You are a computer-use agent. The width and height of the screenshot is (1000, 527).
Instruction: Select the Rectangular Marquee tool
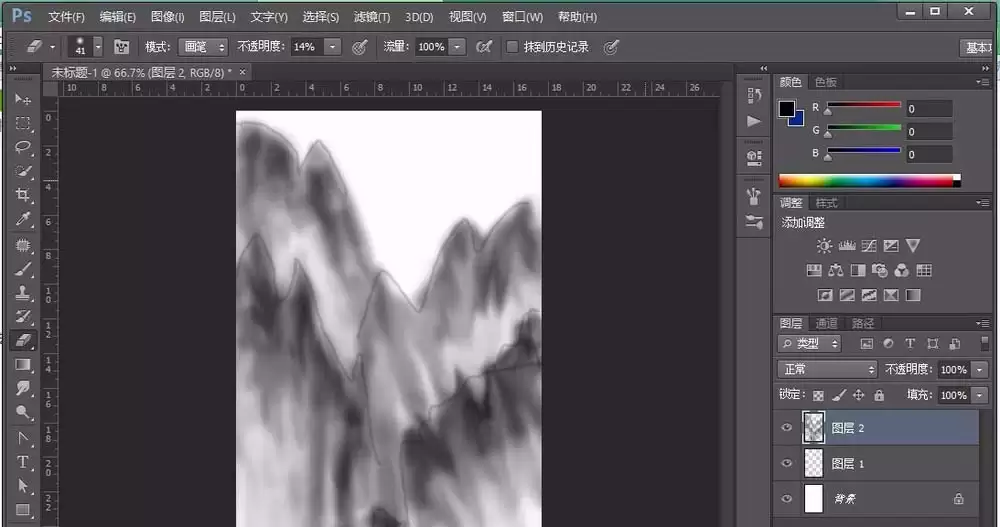click(x=23, y=123)
